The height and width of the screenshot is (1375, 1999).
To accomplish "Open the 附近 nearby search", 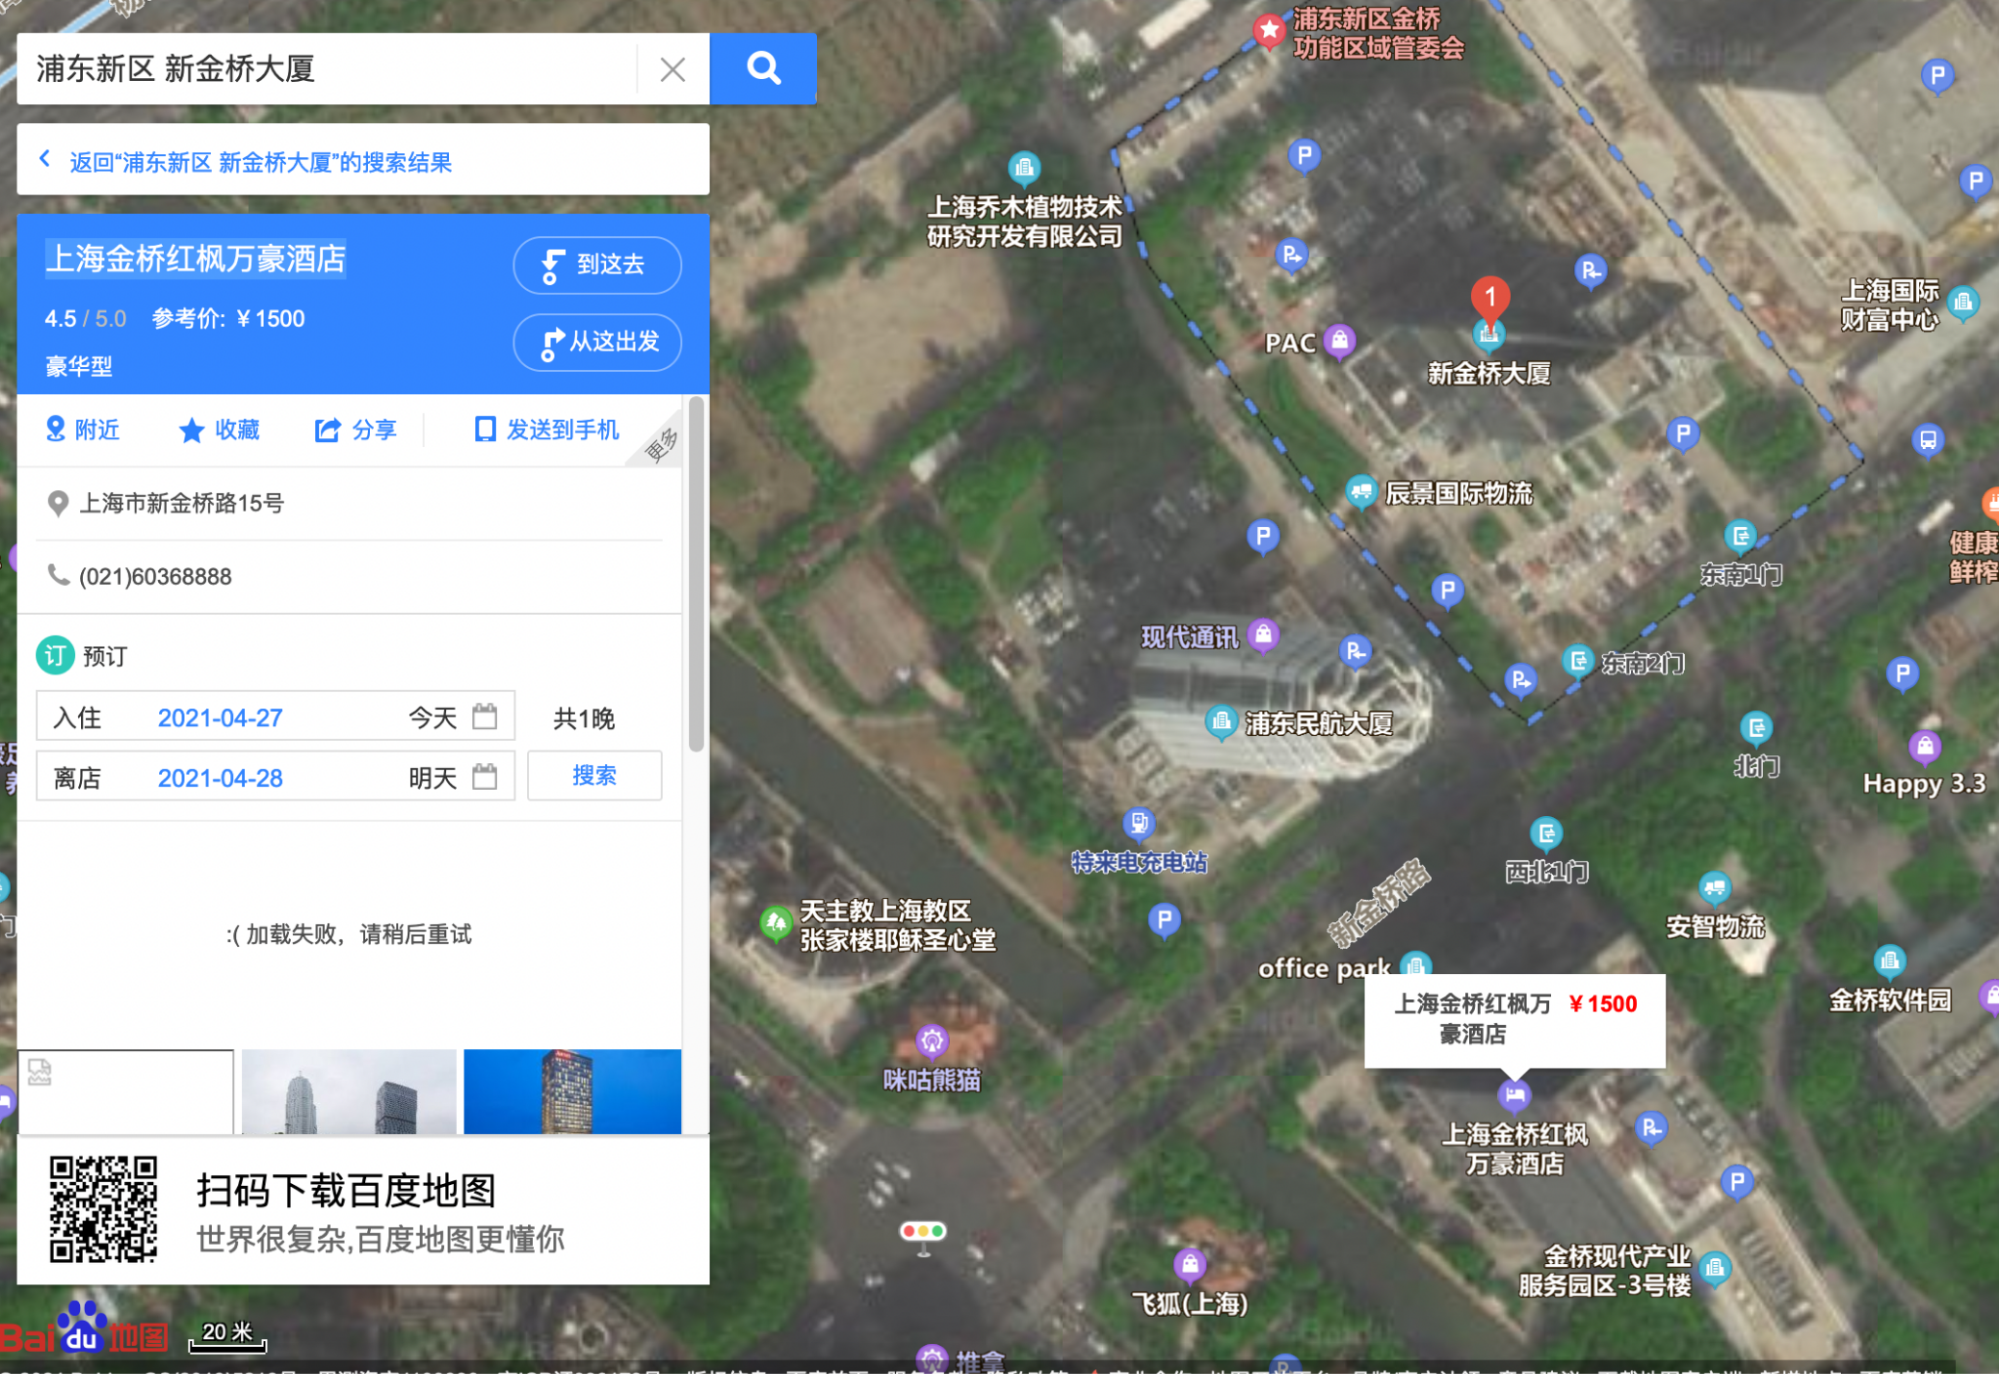I will (x=83, y=430).
